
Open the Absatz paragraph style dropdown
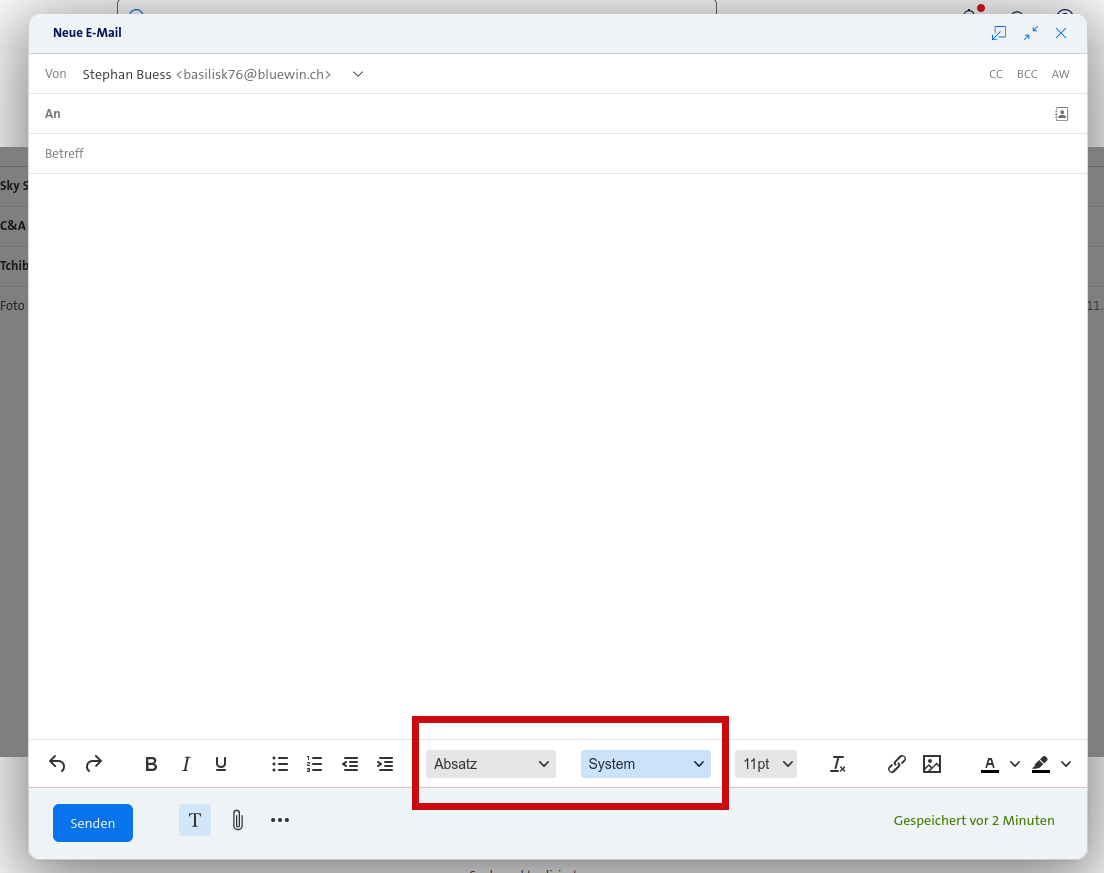(x=491, y=764)
